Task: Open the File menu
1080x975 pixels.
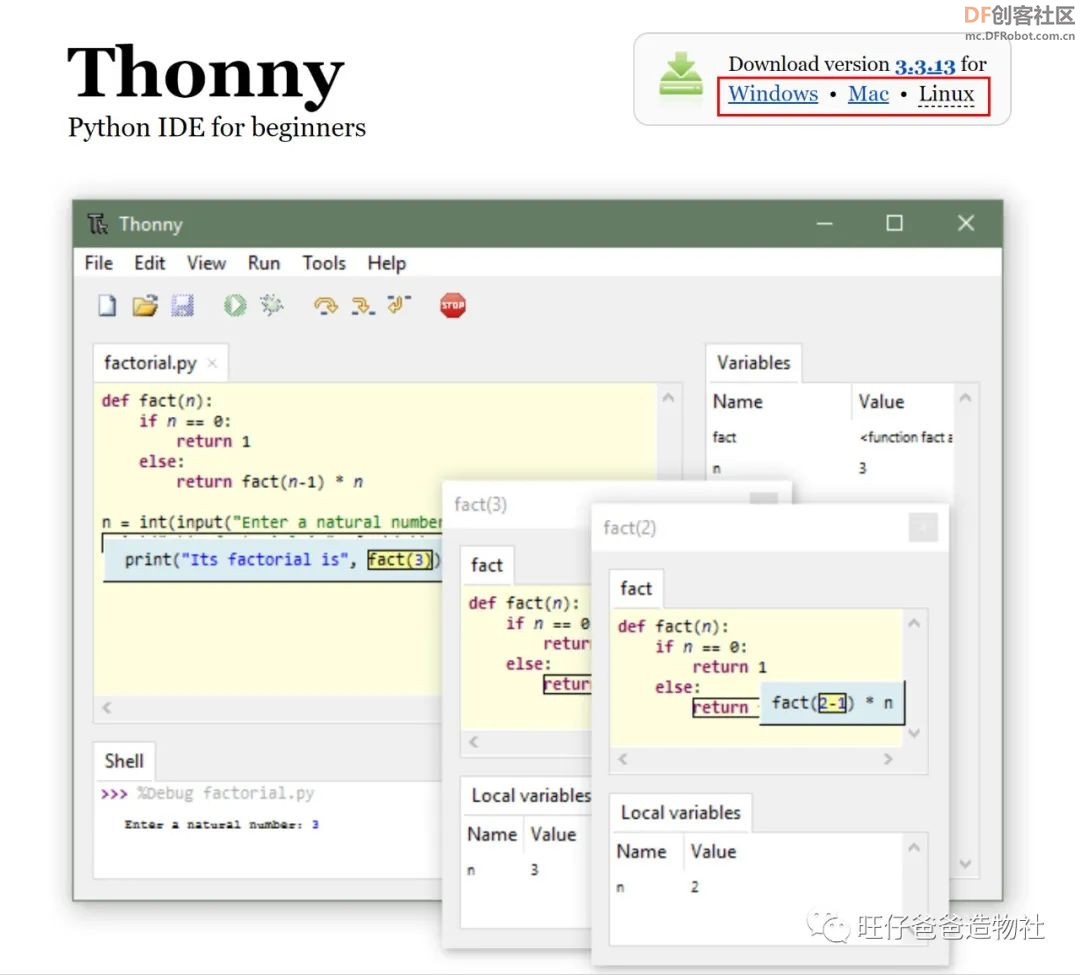Action: click(98, 263)
